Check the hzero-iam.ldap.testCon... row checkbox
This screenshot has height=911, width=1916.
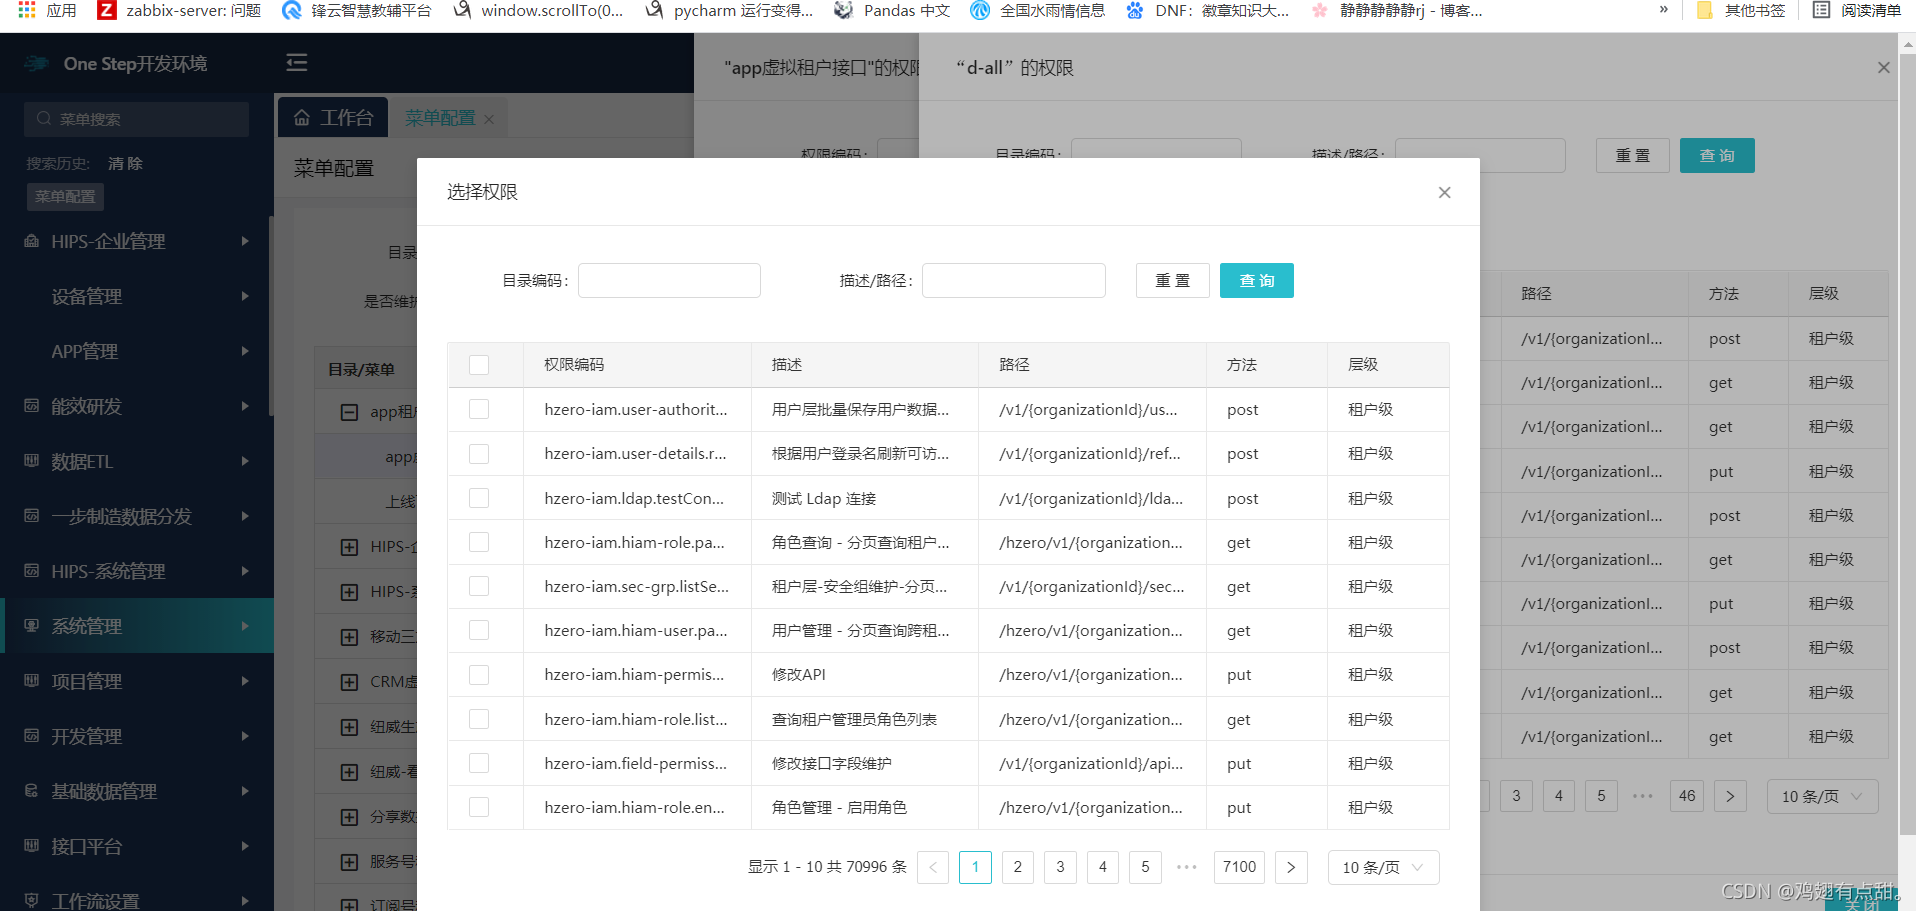(x=479, y=498)
